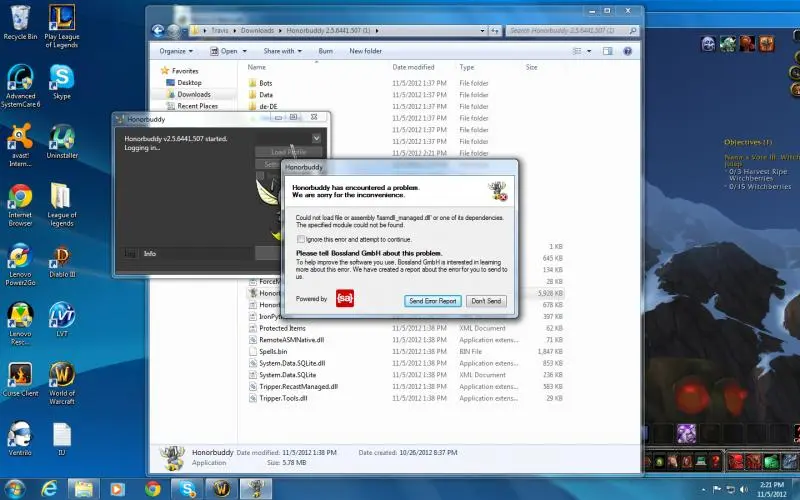Open the Uninstaller desktop shortcut
800x500 pixels.
[62, 141]
